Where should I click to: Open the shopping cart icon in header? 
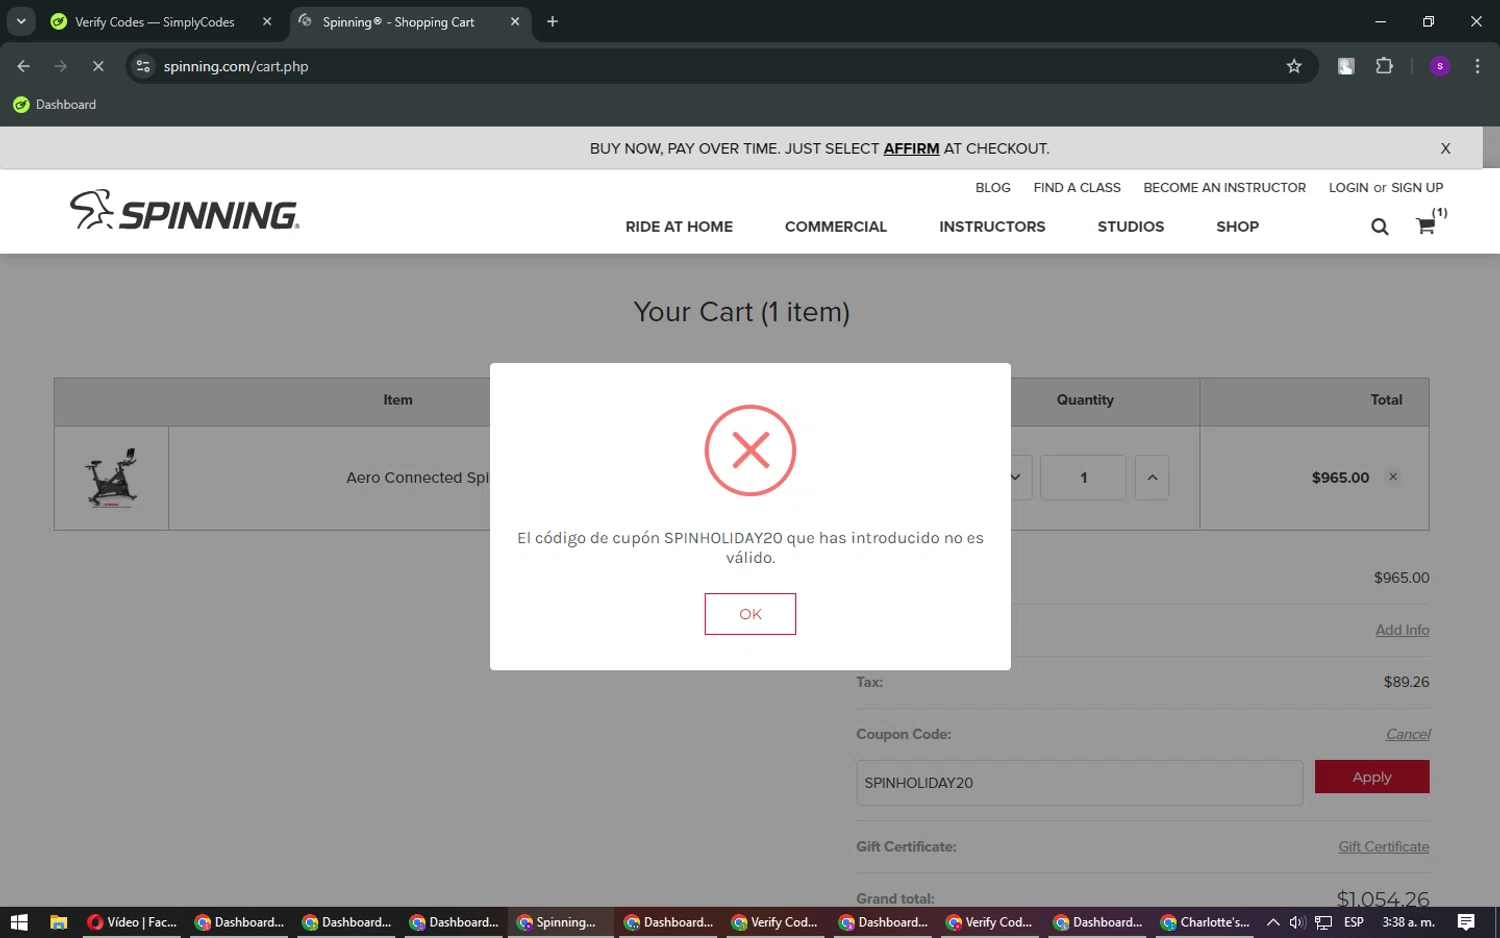point(1426,226)
